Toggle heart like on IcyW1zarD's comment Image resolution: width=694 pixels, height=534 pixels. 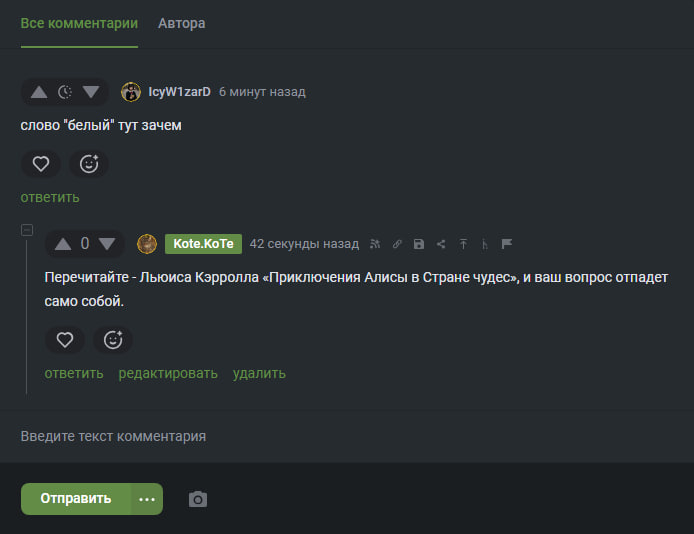(41, 164)
